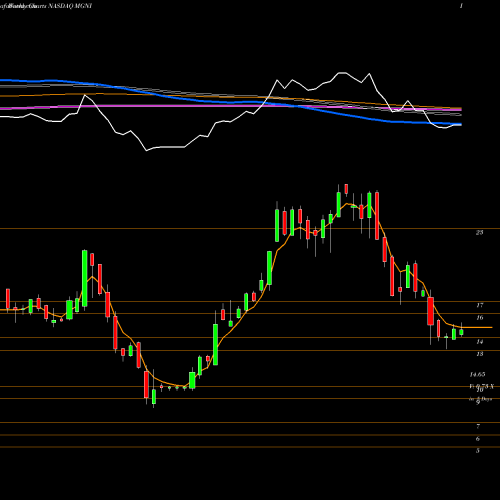Screen dimensions: 500x500
Task: Select the 5 price level label
Action: coord(478,451)
